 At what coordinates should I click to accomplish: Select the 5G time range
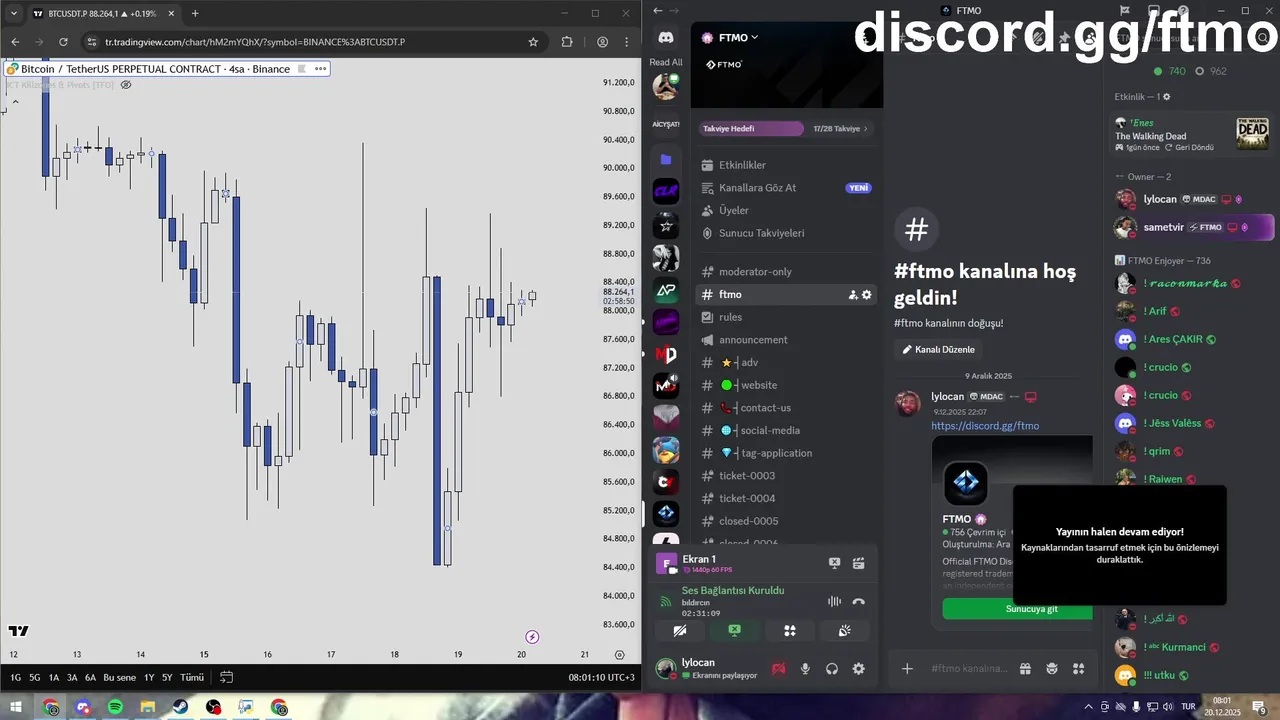click(35, 677)
